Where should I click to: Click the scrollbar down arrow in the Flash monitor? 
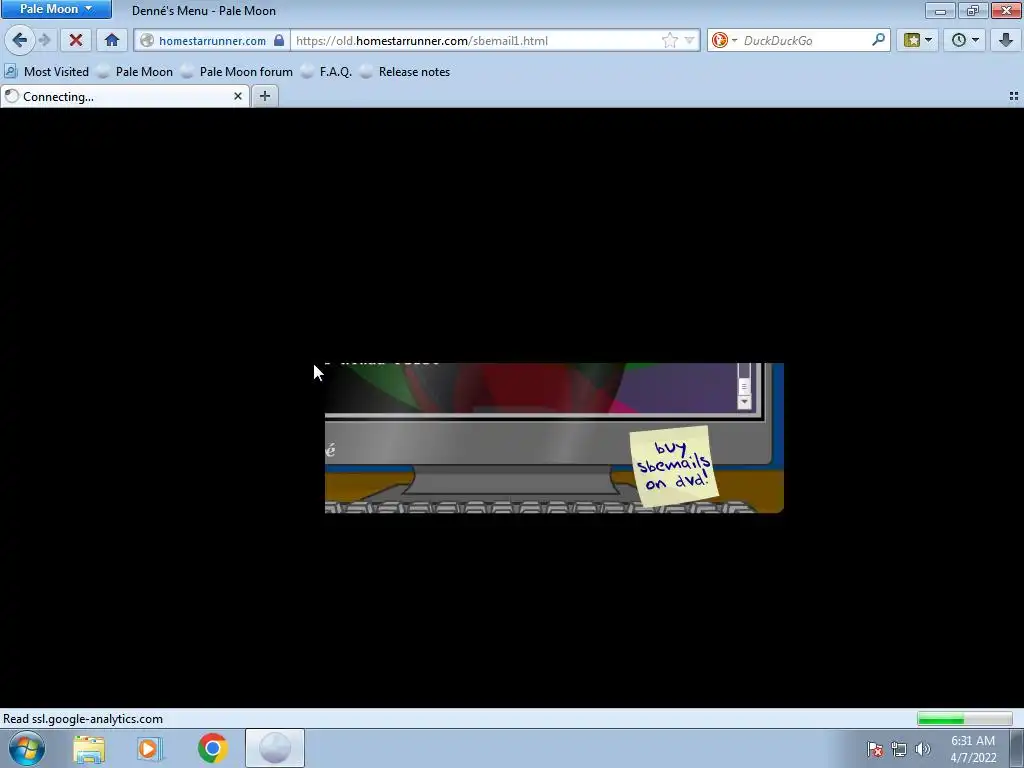click(x=744, y=402)
